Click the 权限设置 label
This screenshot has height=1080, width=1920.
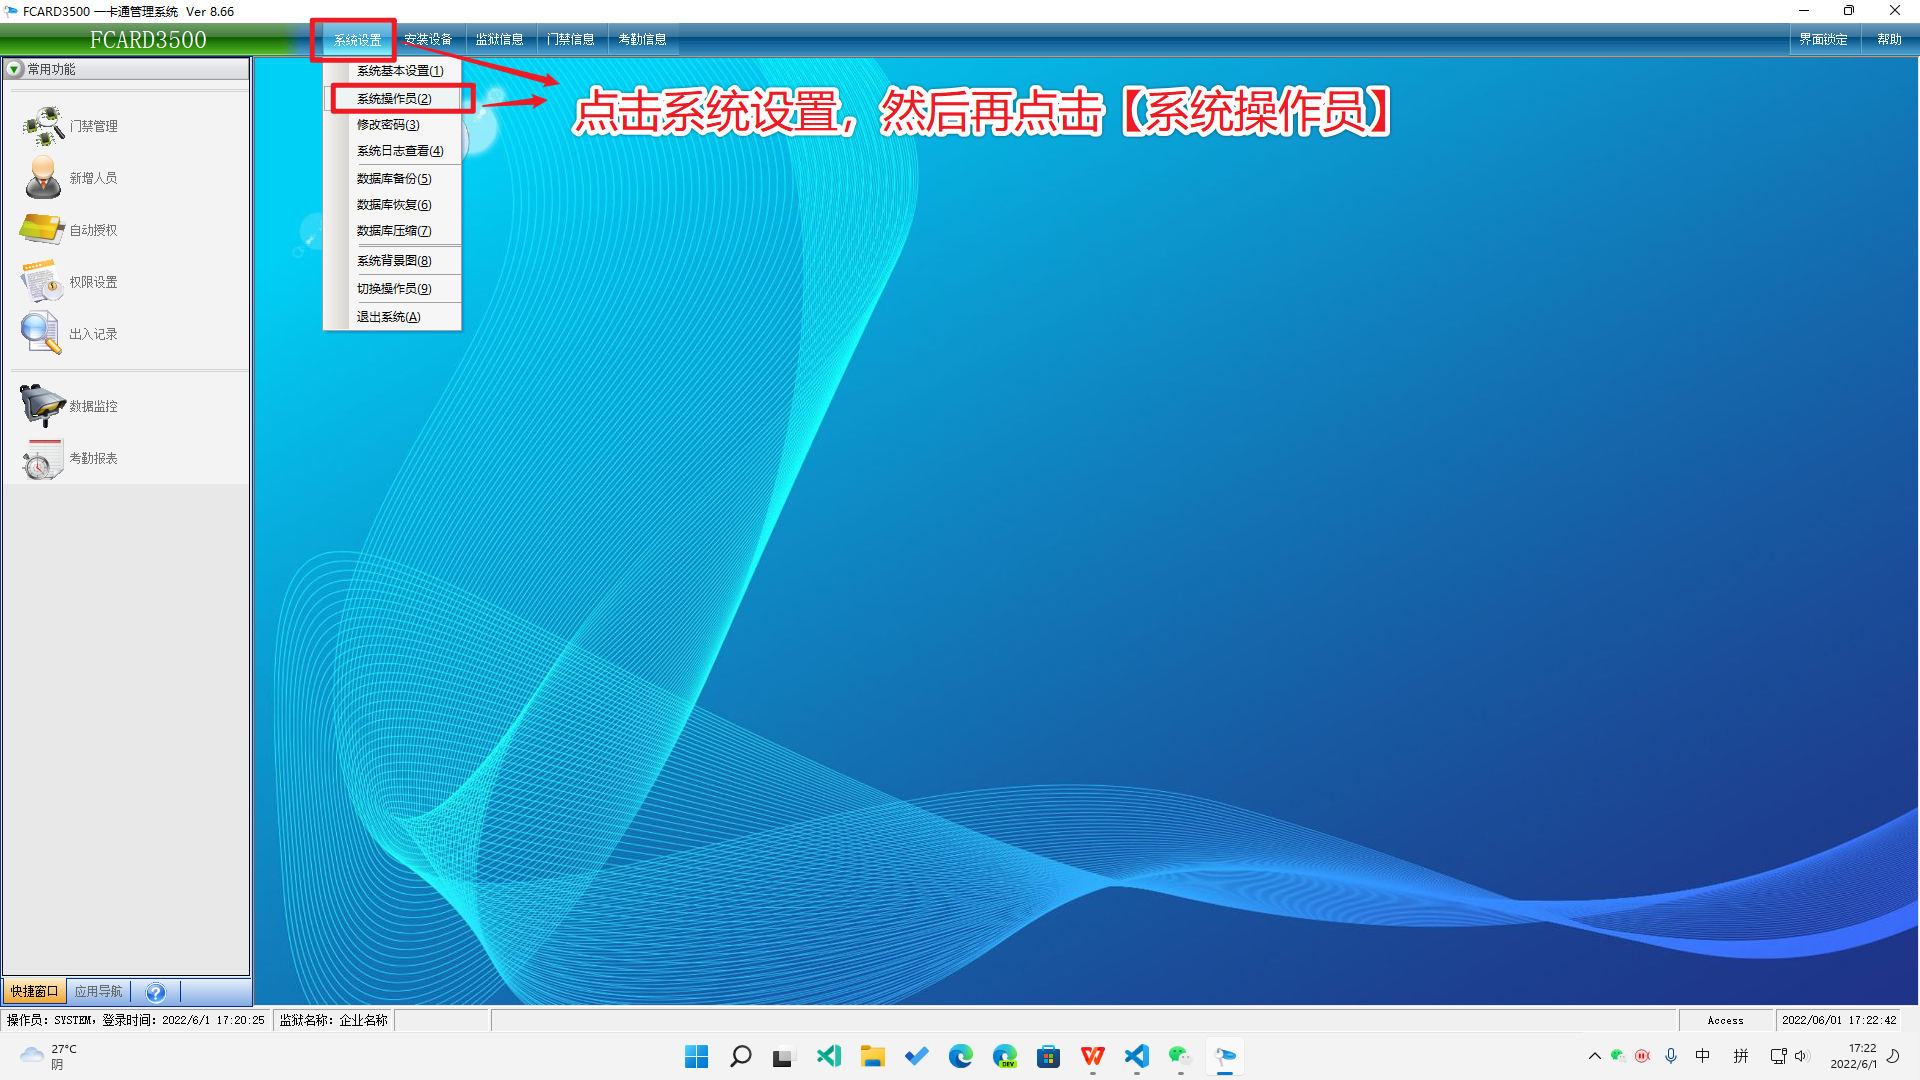94,282
